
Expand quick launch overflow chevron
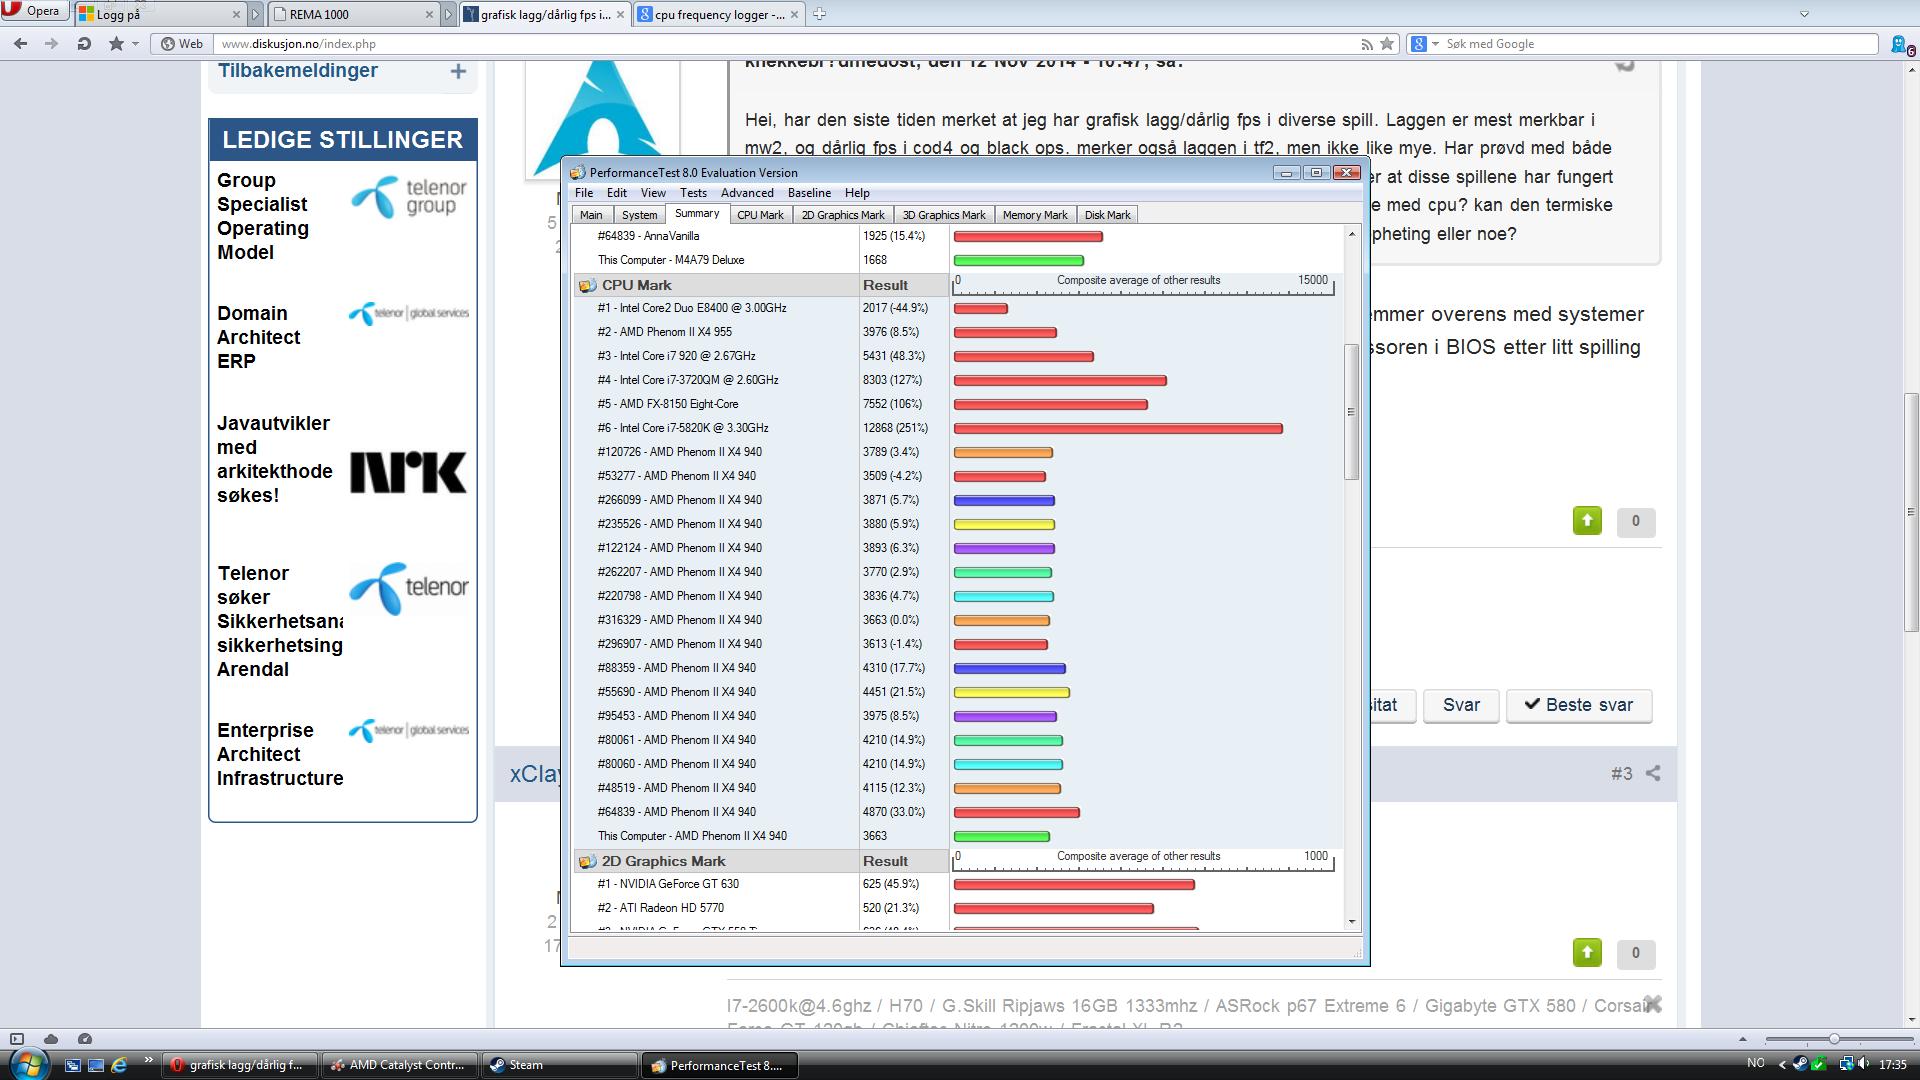pos(148,1060)
